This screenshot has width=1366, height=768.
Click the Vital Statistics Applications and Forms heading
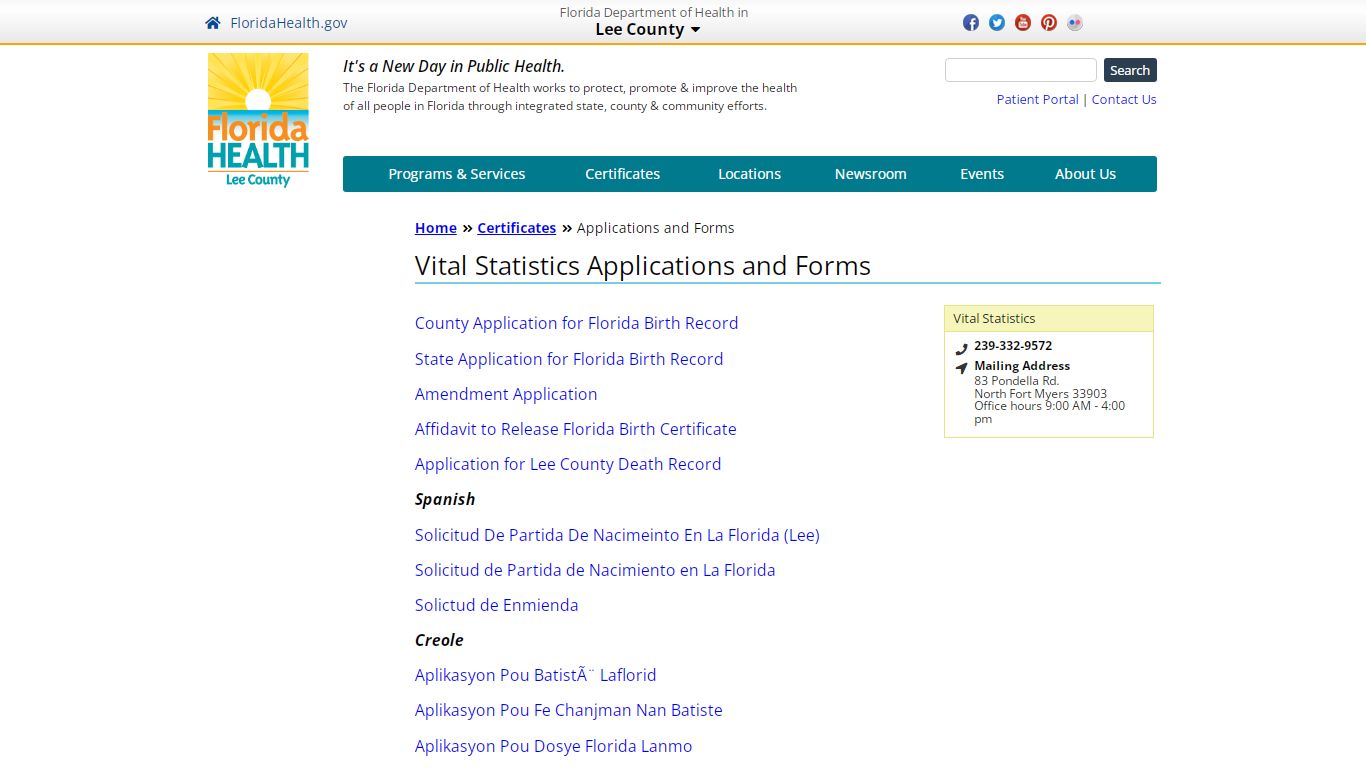click(x=643, y=266)
